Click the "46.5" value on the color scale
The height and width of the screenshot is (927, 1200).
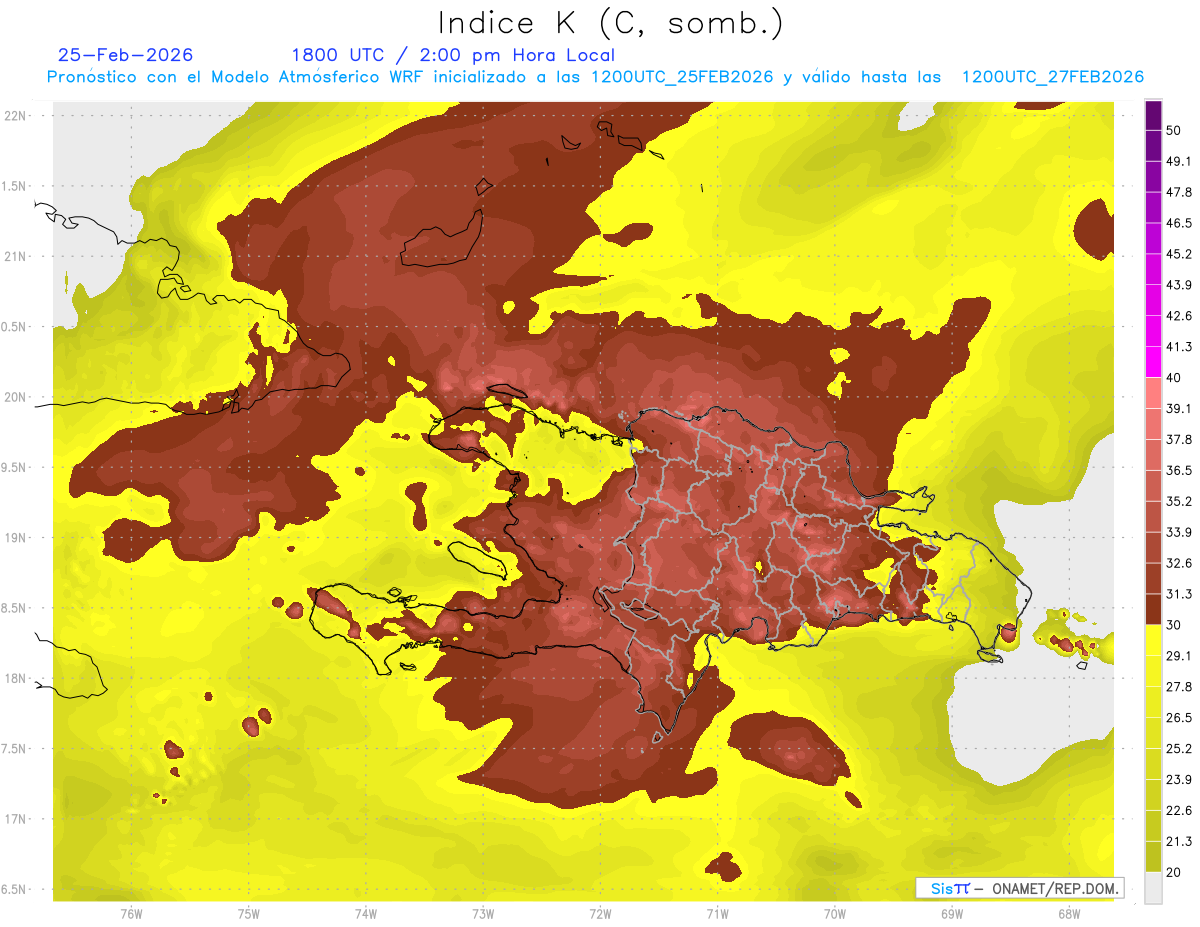[x=1179, y=222]
